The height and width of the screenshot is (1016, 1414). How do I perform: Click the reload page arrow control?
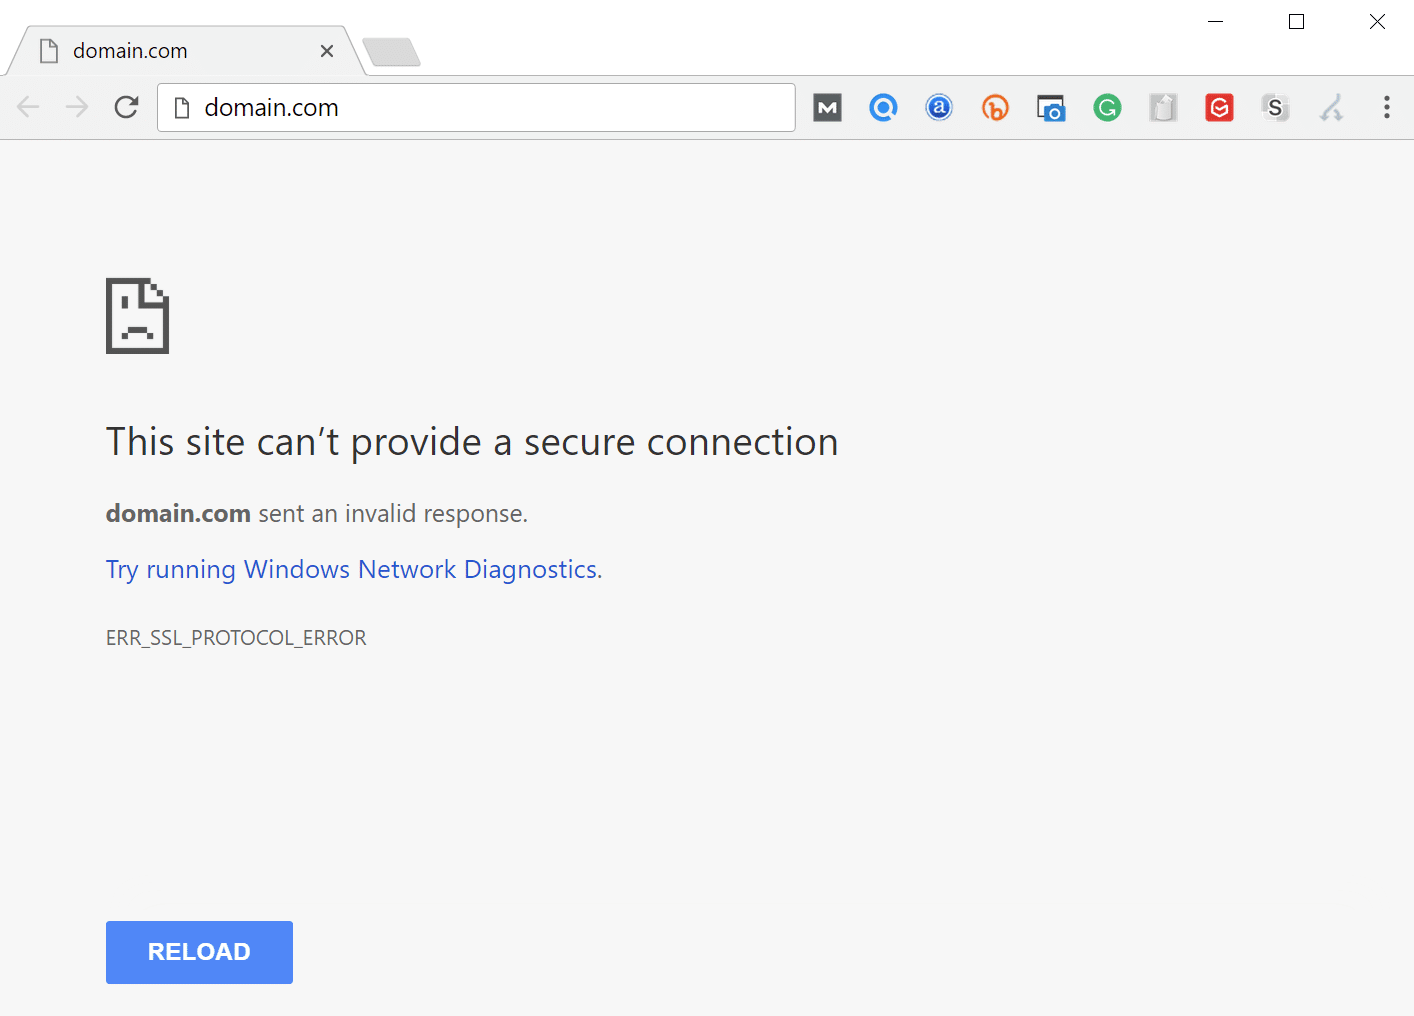point(126,107)
